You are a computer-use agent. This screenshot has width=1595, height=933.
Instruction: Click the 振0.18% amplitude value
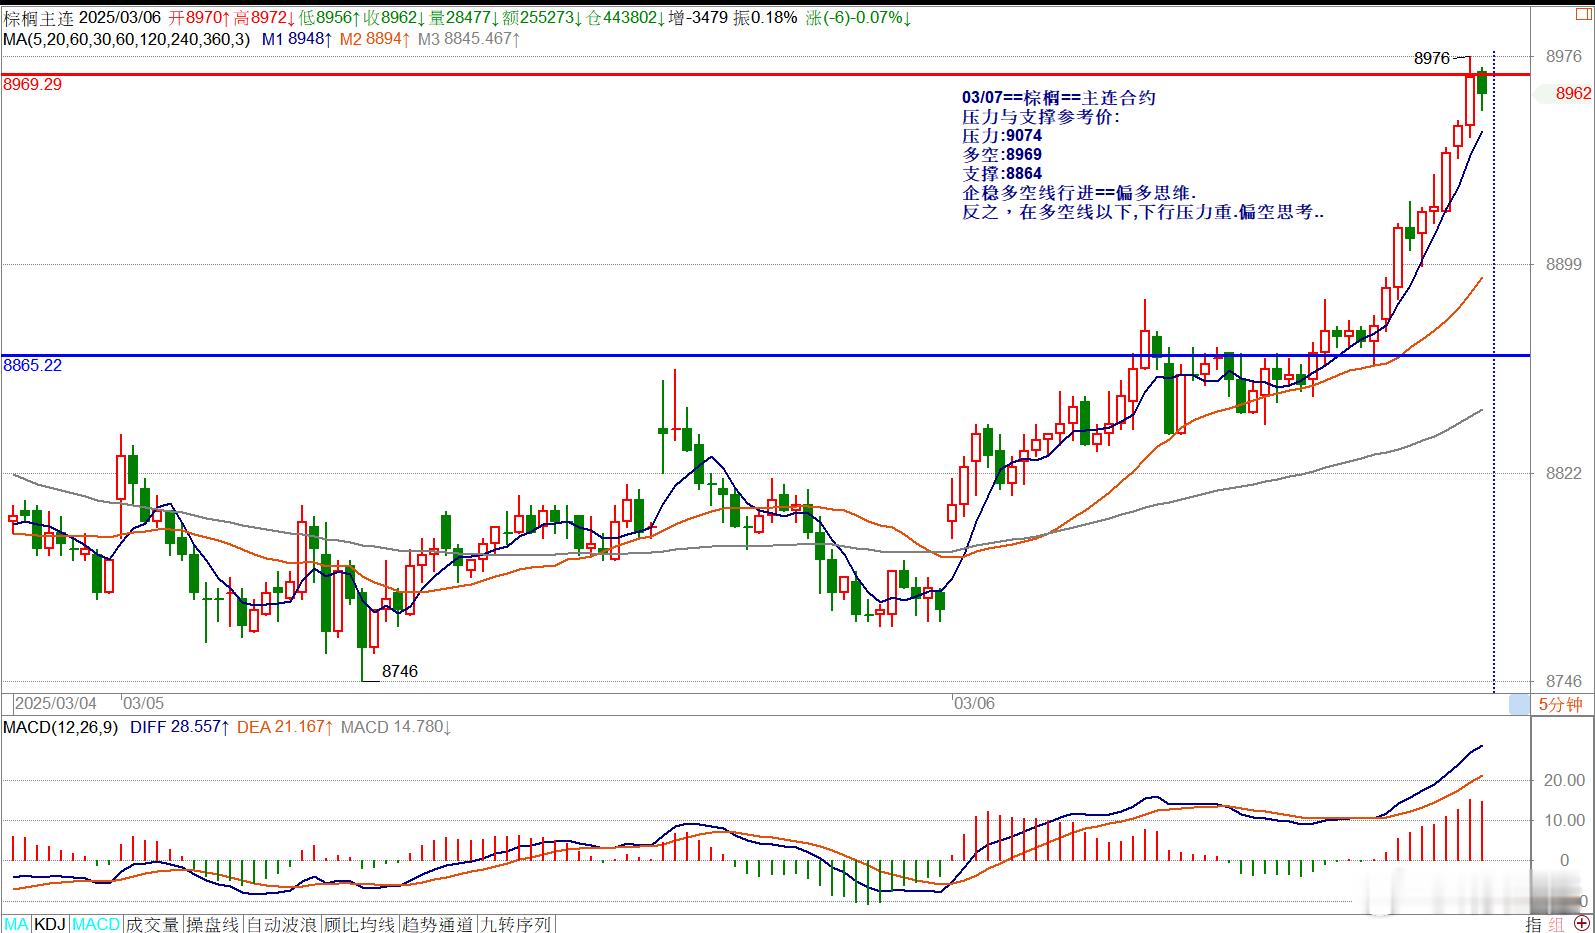[x=765, y=18]
